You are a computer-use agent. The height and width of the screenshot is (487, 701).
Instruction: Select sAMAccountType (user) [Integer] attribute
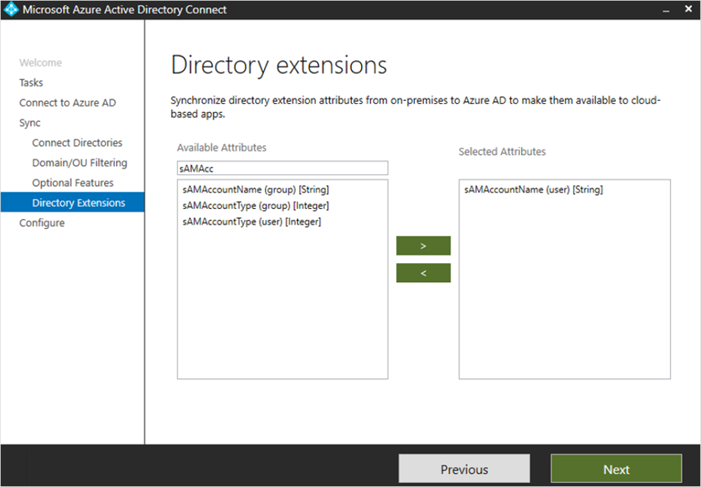[252, 222]
